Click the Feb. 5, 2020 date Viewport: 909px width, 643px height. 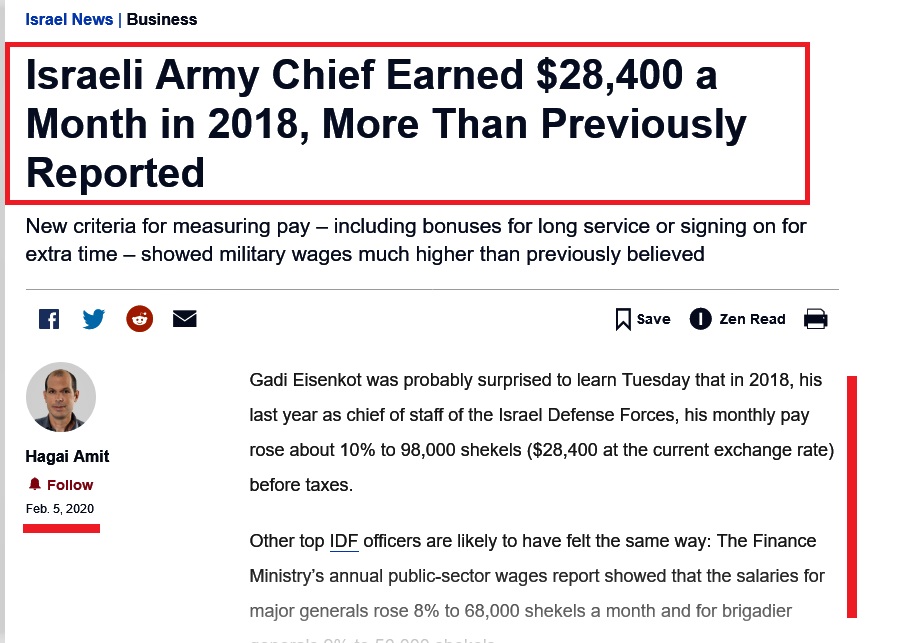60,508
